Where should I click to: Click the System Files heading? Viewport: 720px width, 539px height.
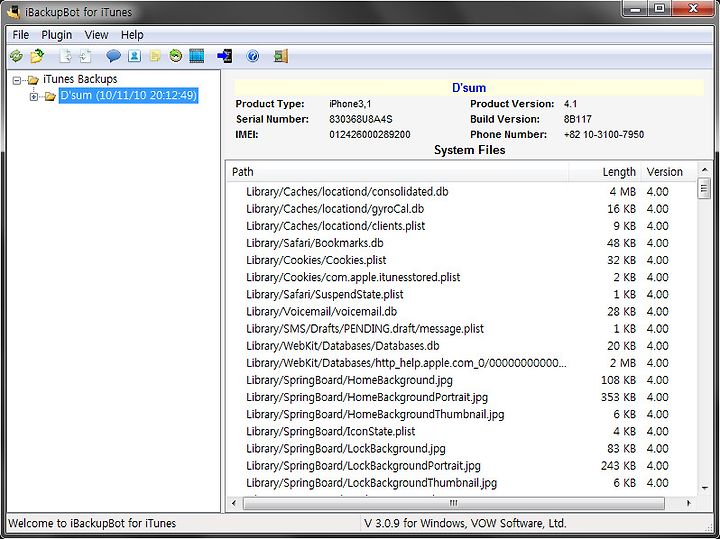469,150
